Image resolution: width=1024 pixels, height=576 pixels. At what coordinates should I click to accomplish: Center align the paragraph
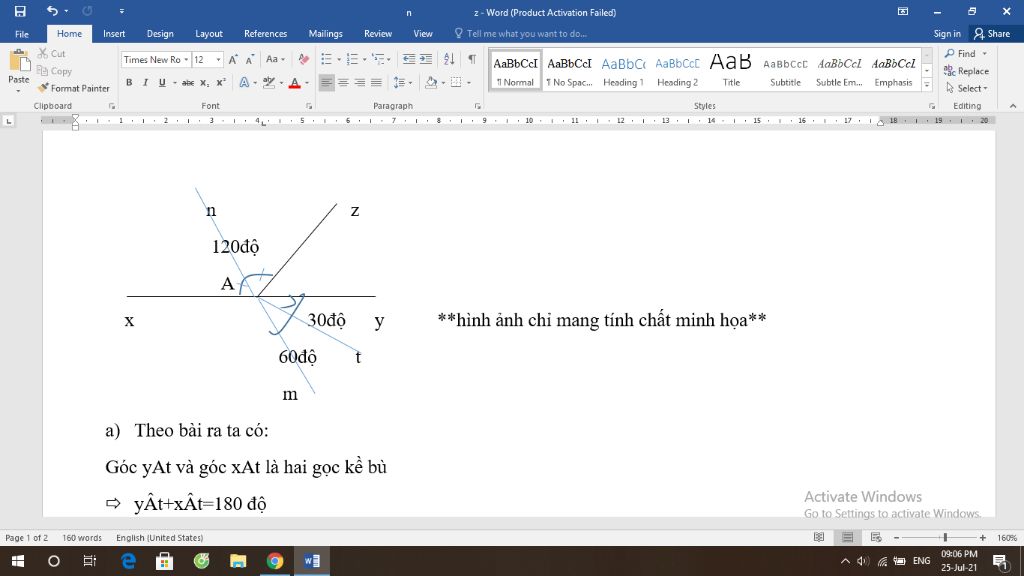(x=343, y=83)
